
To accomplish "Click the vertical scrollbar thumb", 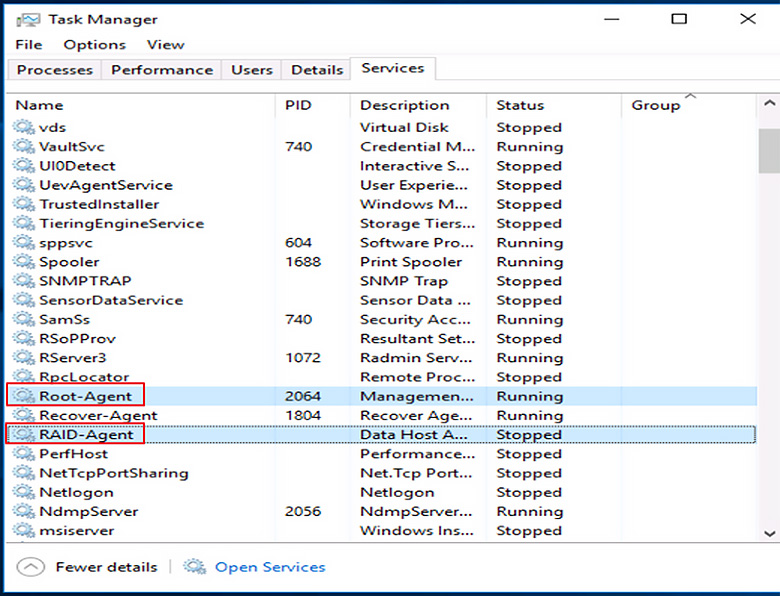I will [x=769, y=151].
